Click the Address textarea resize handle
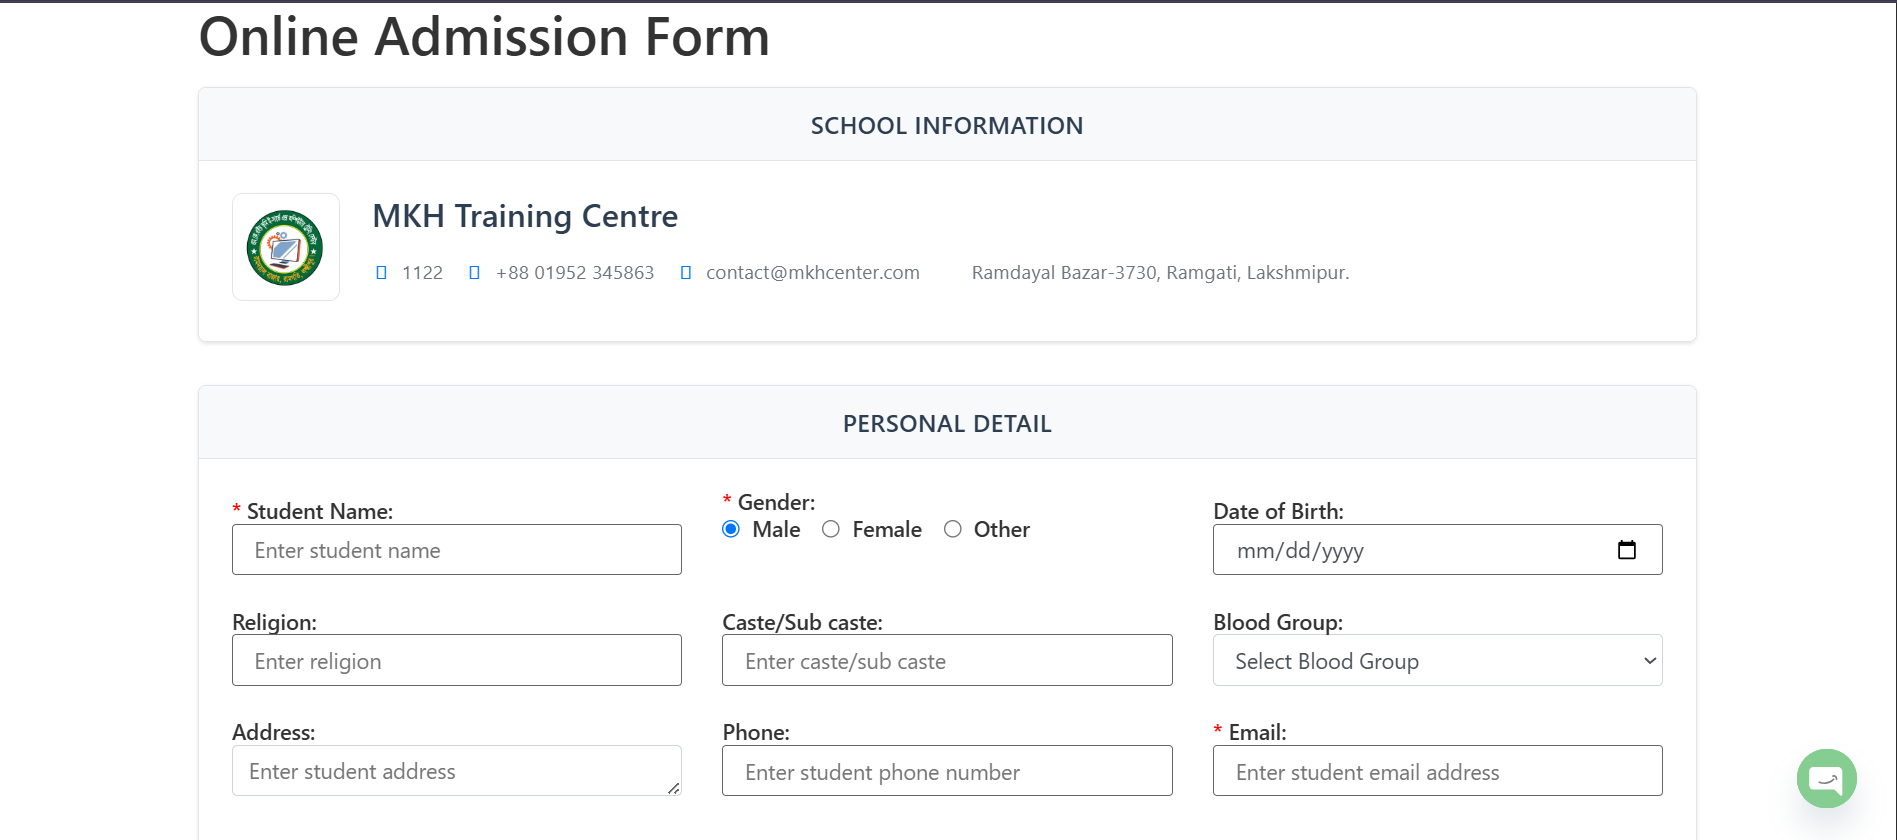The width and height of the screenshot is (1897, 840). click(674, 788)
